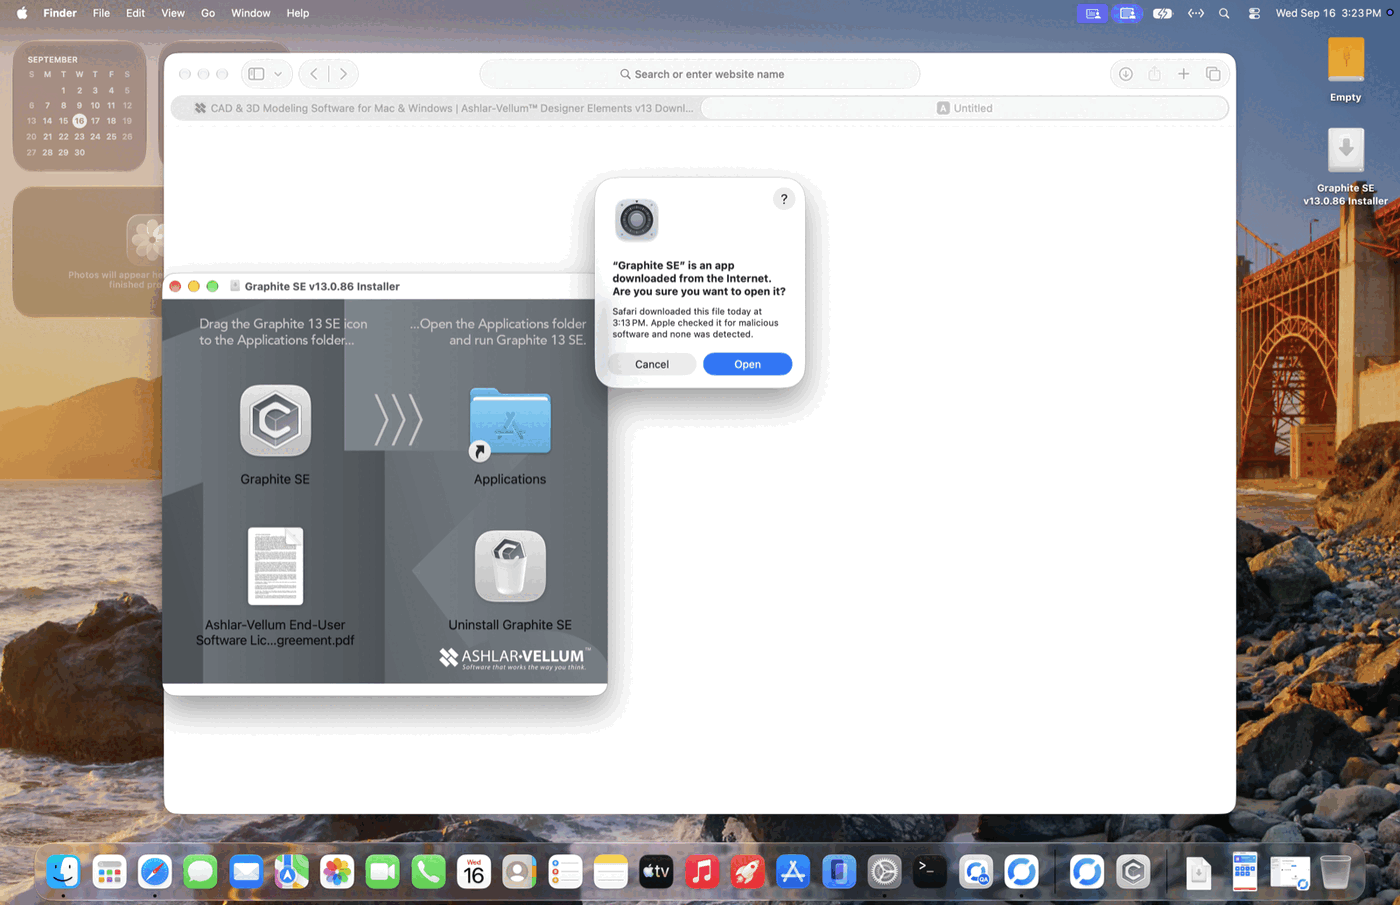
Task: Open Maps from the Dock
Action: pyautogui.click(x=291, y=872)
